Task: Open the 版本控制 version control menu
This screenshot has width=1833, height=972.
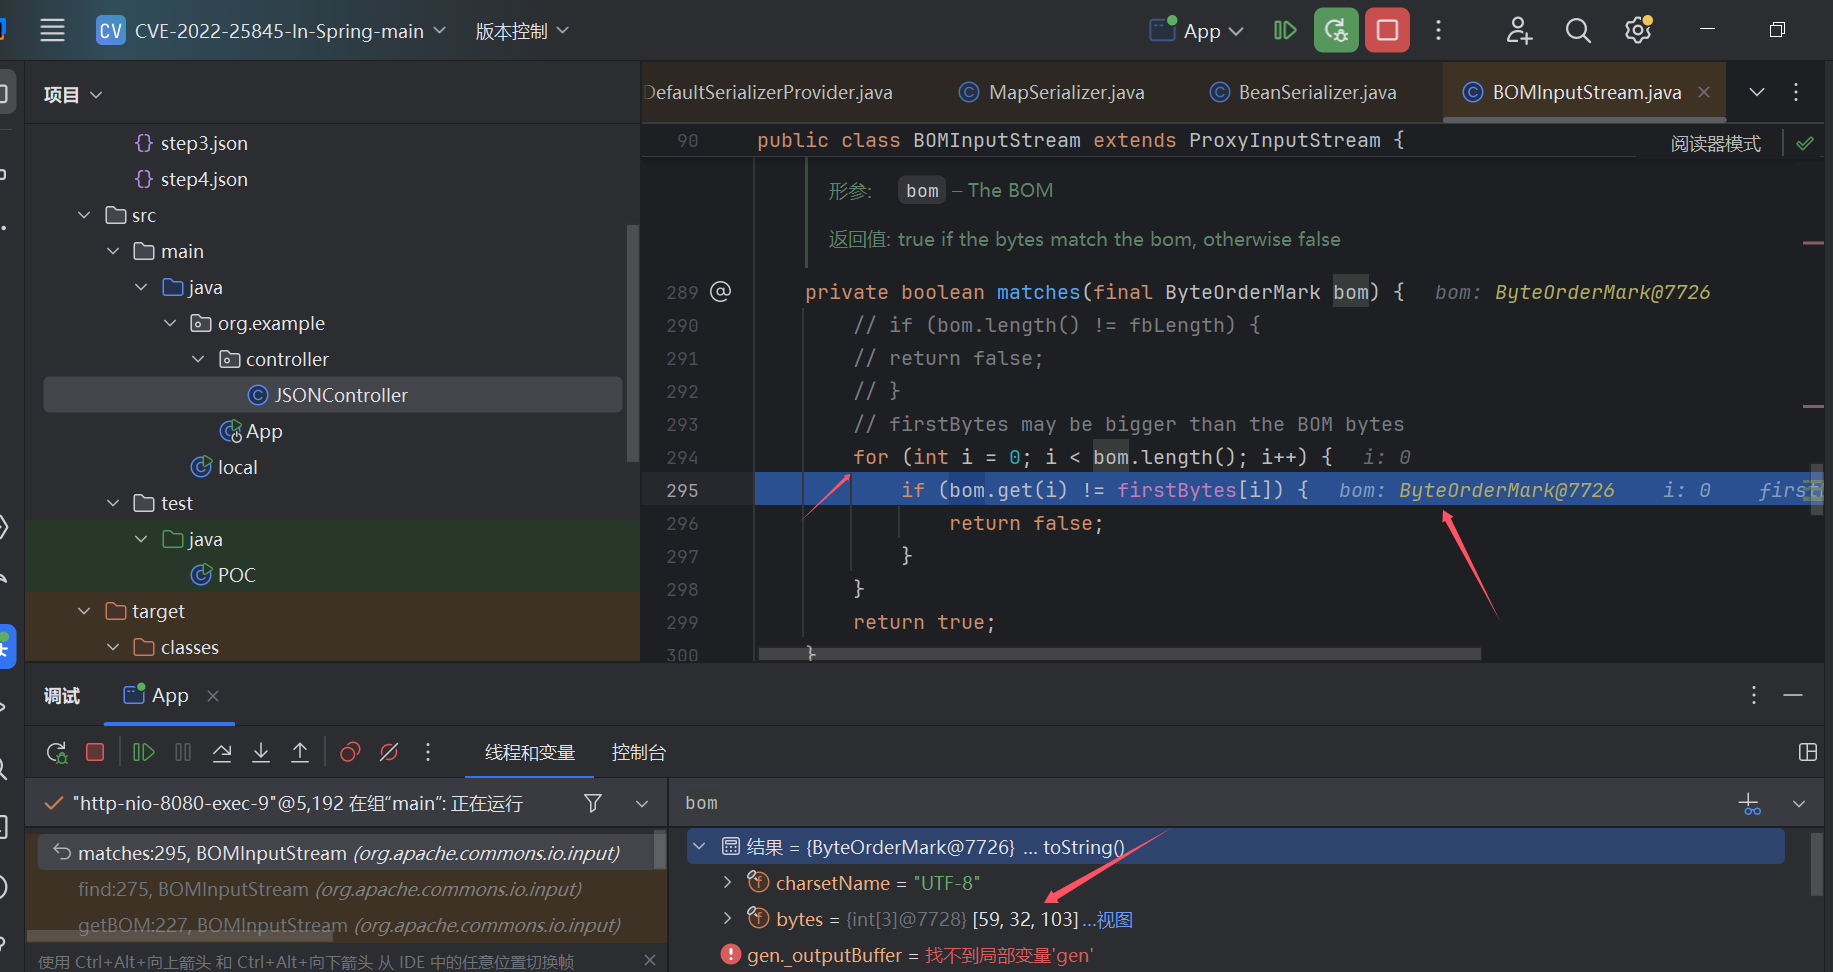Action: 522,31
